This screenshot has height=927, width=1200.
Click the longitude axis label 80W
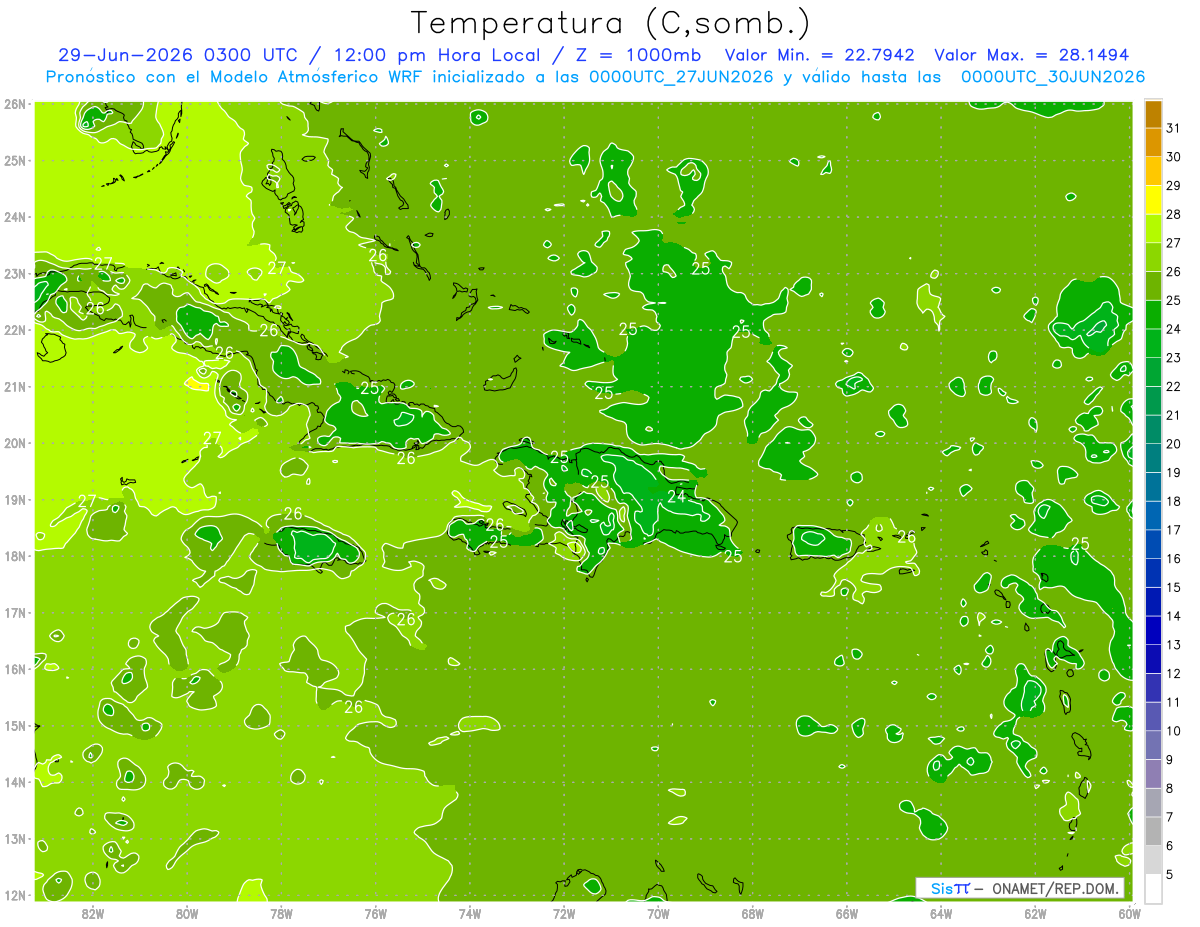click(187, 913)
